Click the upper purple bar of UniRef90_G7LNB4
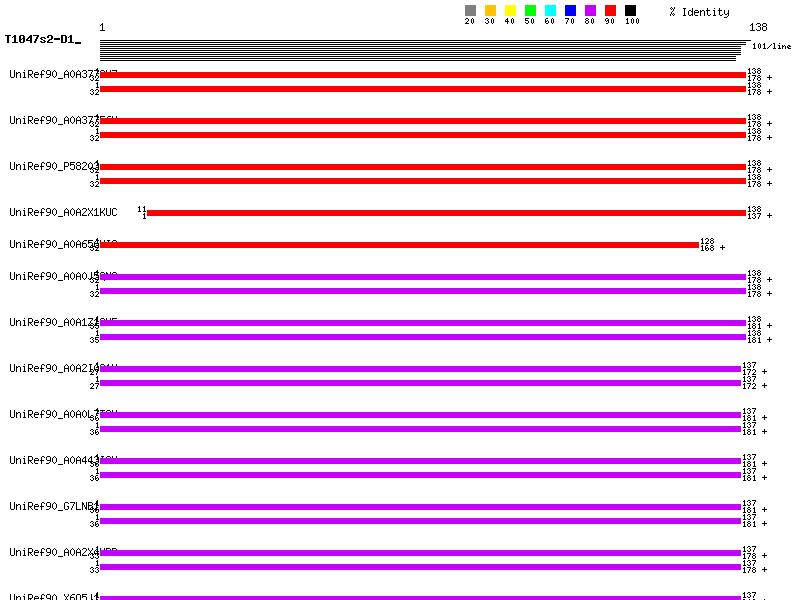Viewport: 800px width, 600px height. click(x=420, y=507)
